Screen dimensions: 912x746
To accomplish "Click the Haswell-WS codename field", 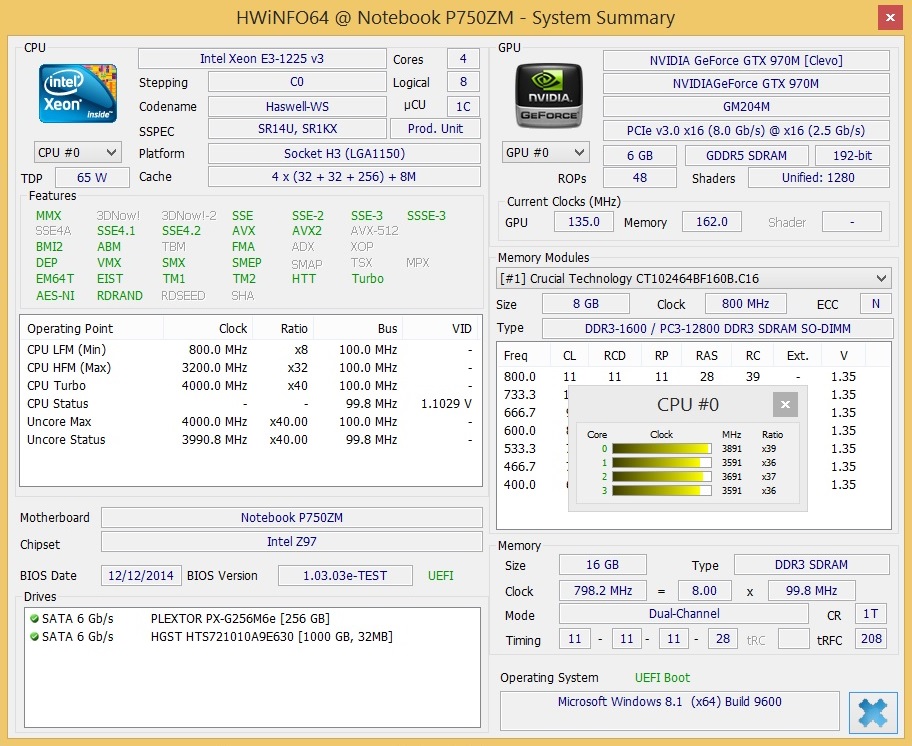I will coord(297,106).
